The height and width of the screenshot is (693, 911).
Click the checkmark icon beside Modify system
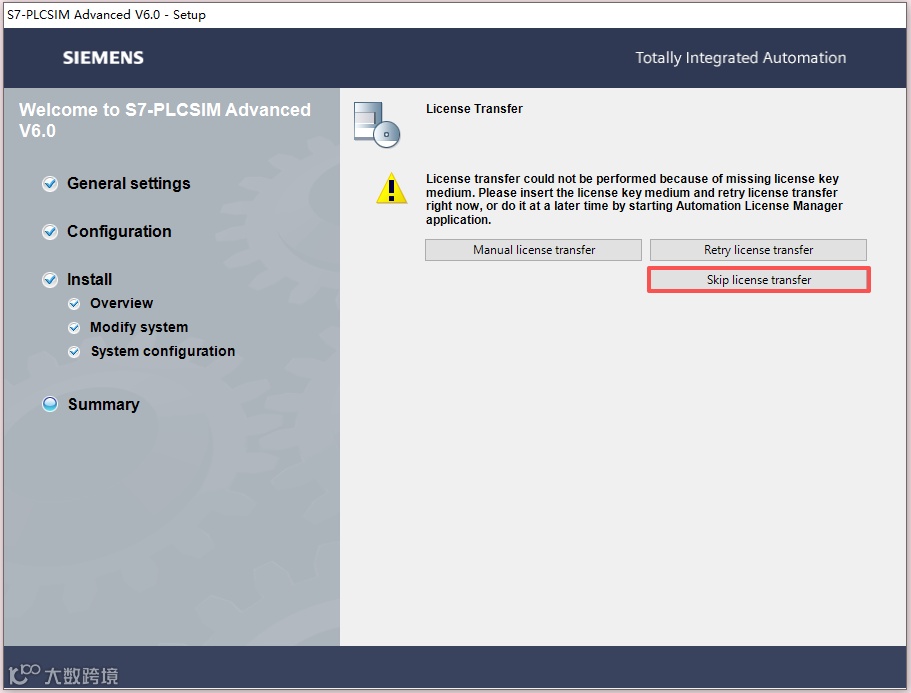point(74,328)
